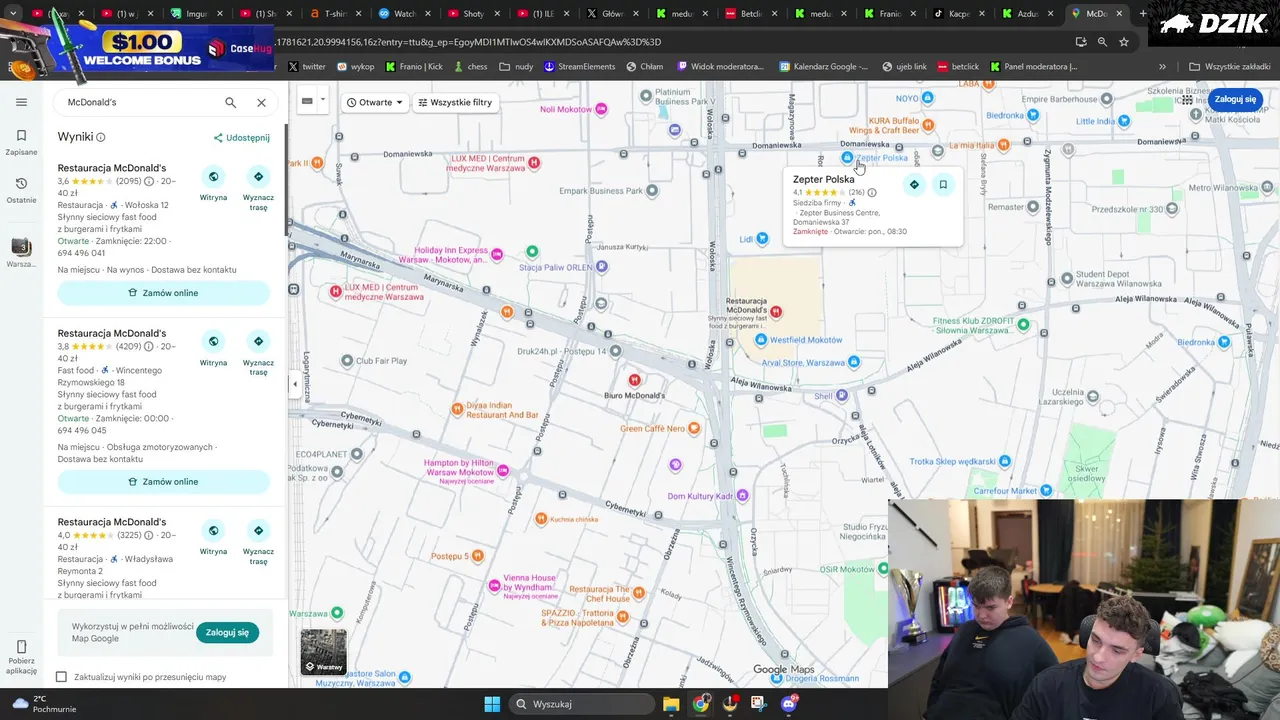Viewport: 1280px width, 720px height.
Task: Clear the McDonald's search query
Action: (x=261, y=102)
